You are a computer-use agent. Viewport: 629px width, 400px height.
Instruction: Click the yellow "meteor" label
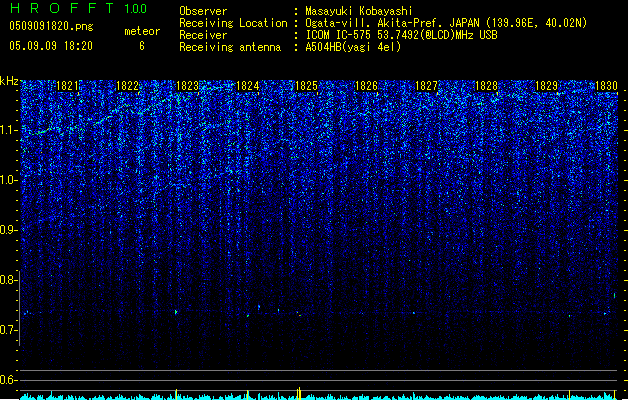[142, 31]
